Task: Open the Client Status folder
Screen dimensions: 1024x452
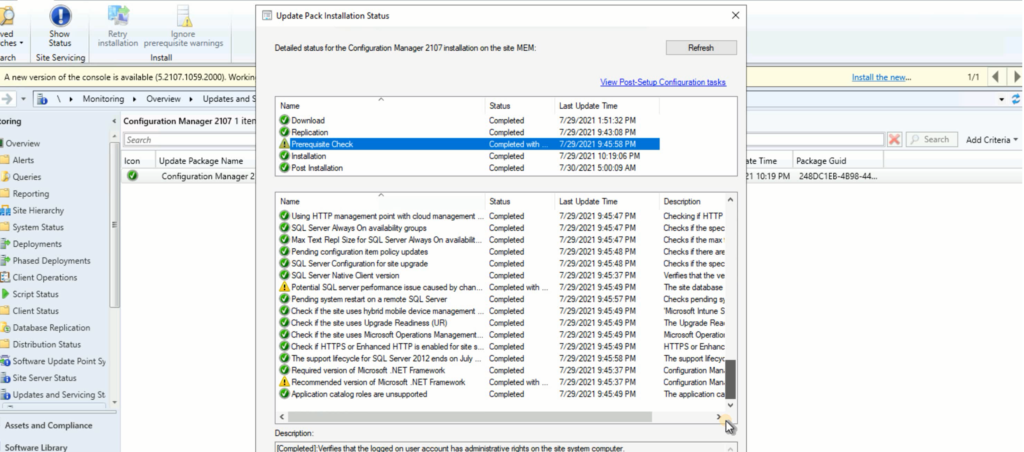Action: click(35, 311)
